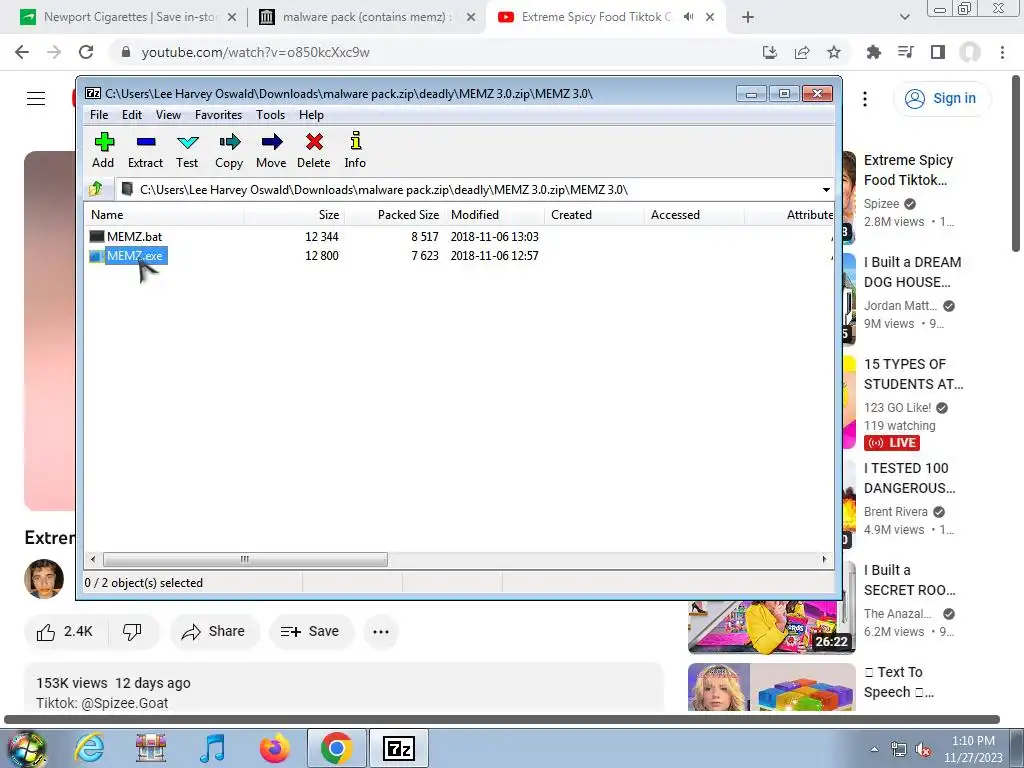Open the Favorites menu
Screen dimensions: 1024x768
[x=219, y=115]
